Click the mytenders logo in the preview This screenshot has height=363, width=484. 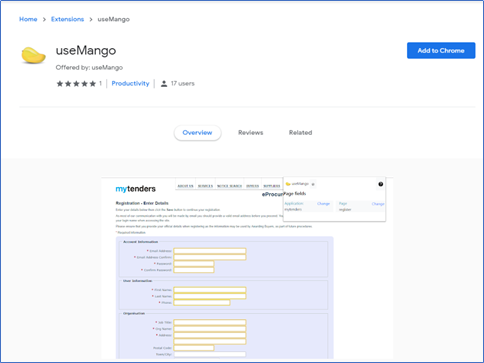click(x=135, y=189)
